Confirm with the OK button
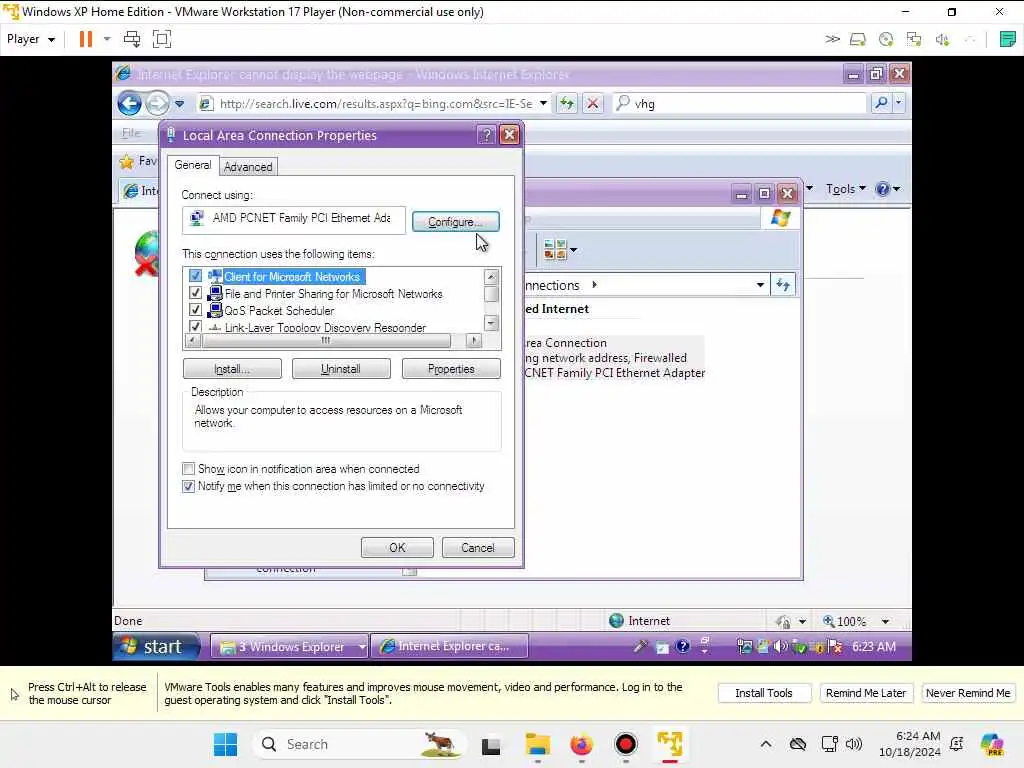This screenshot has height=768, width=1024. click(x=397, y=547)
